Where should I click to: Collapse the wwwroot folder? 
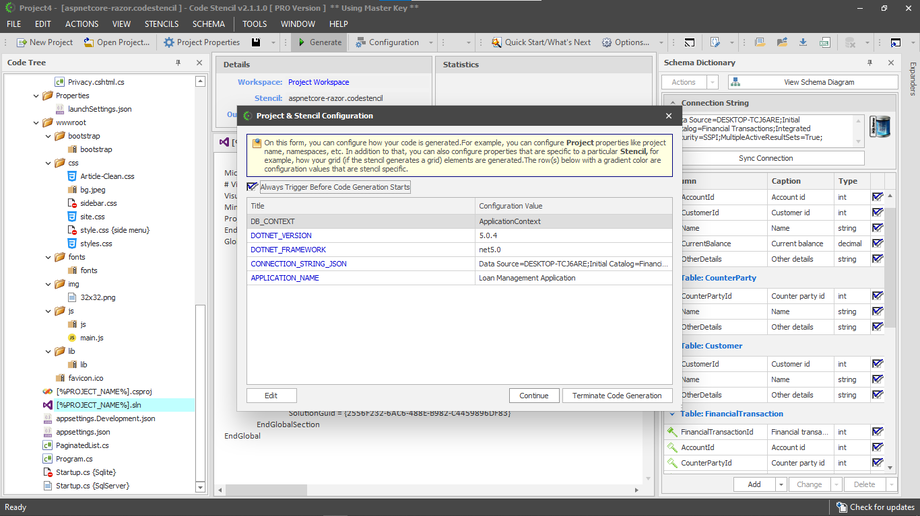35,122
